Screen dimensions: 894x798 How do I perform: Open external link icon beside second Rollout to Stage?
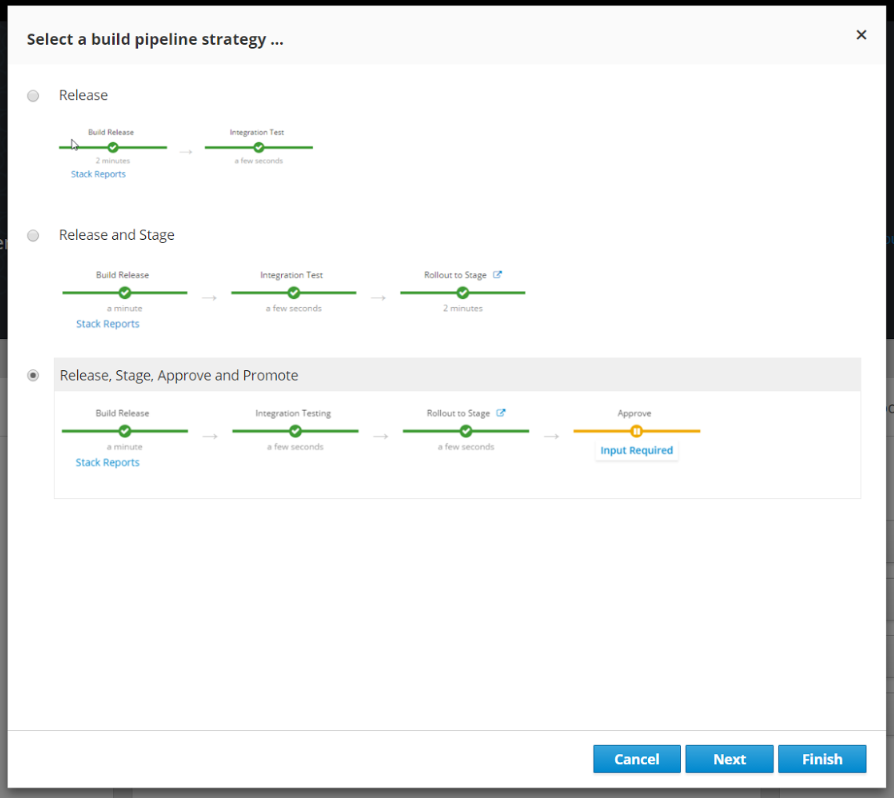pos(498,275)
